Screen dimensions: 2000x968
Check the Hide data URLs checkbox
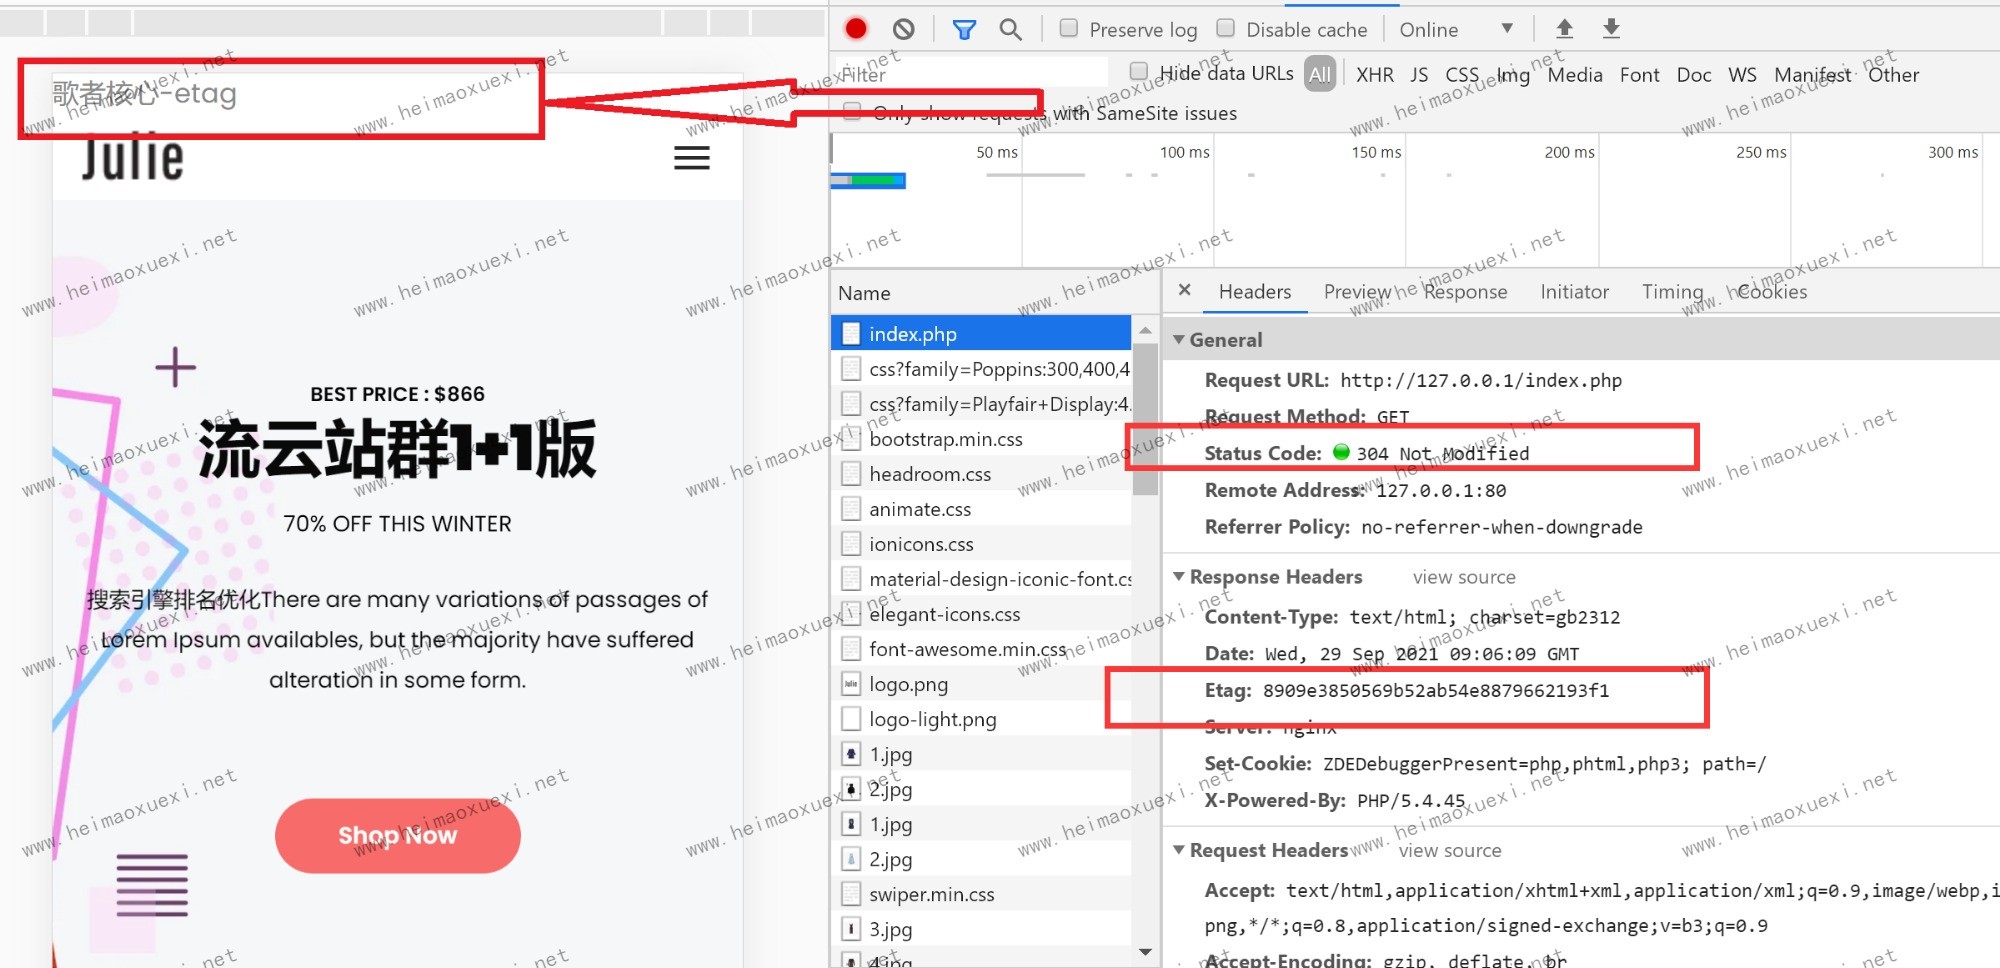[x=1139, y=72]
